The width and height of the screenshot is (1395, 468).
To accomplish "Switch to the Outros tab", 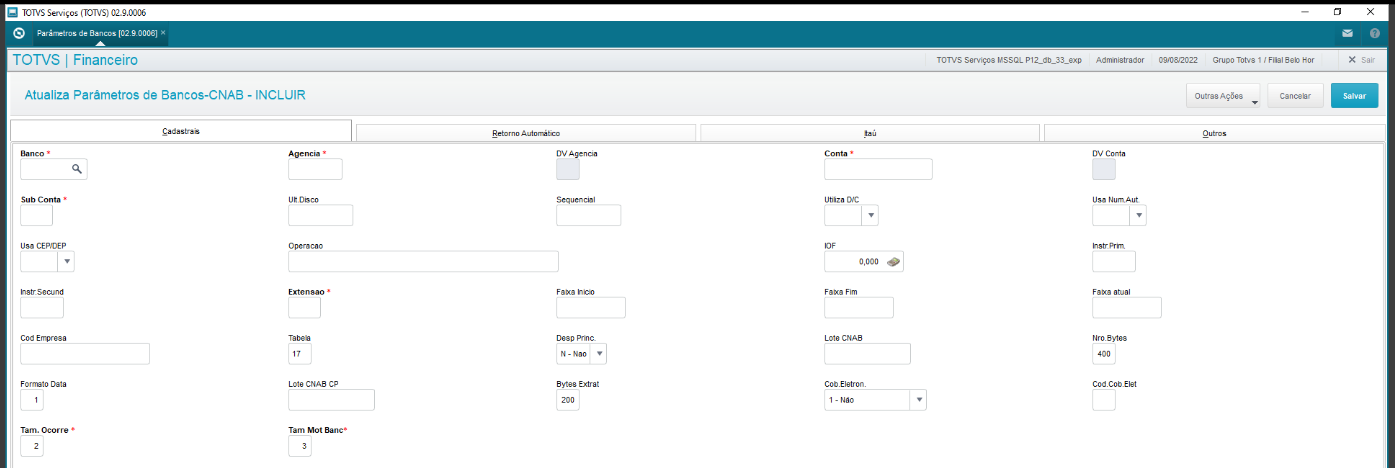I will 1214,132.
